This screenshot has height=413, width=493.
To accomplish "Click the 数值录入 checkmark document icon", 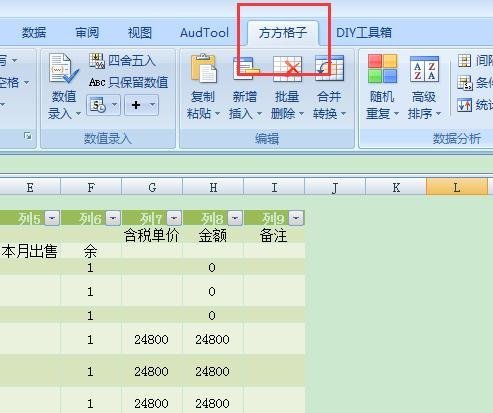I will (64, 68).
